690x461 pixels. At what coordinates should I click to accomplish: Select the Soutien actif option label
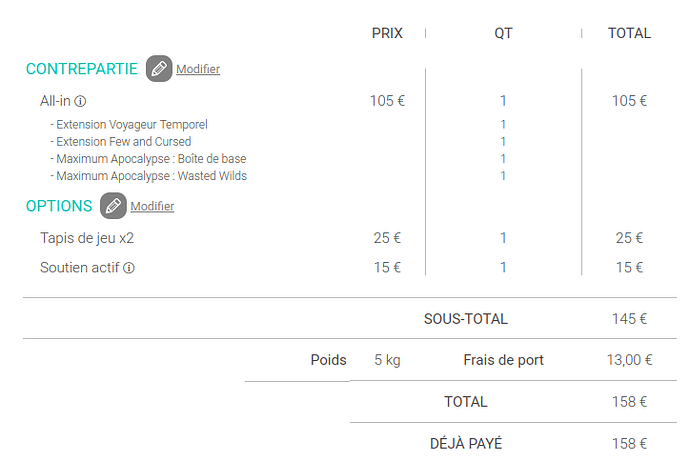click(x=80, y=267)
